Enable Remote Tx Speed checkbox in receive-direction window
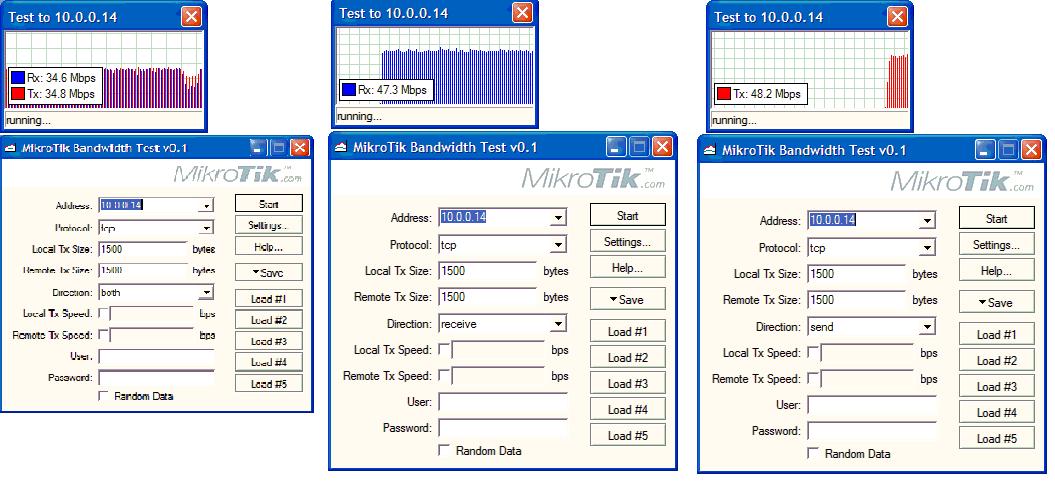Image resolution: width=1055 pixels, height=481 pixels. click(x=444, y=375)
